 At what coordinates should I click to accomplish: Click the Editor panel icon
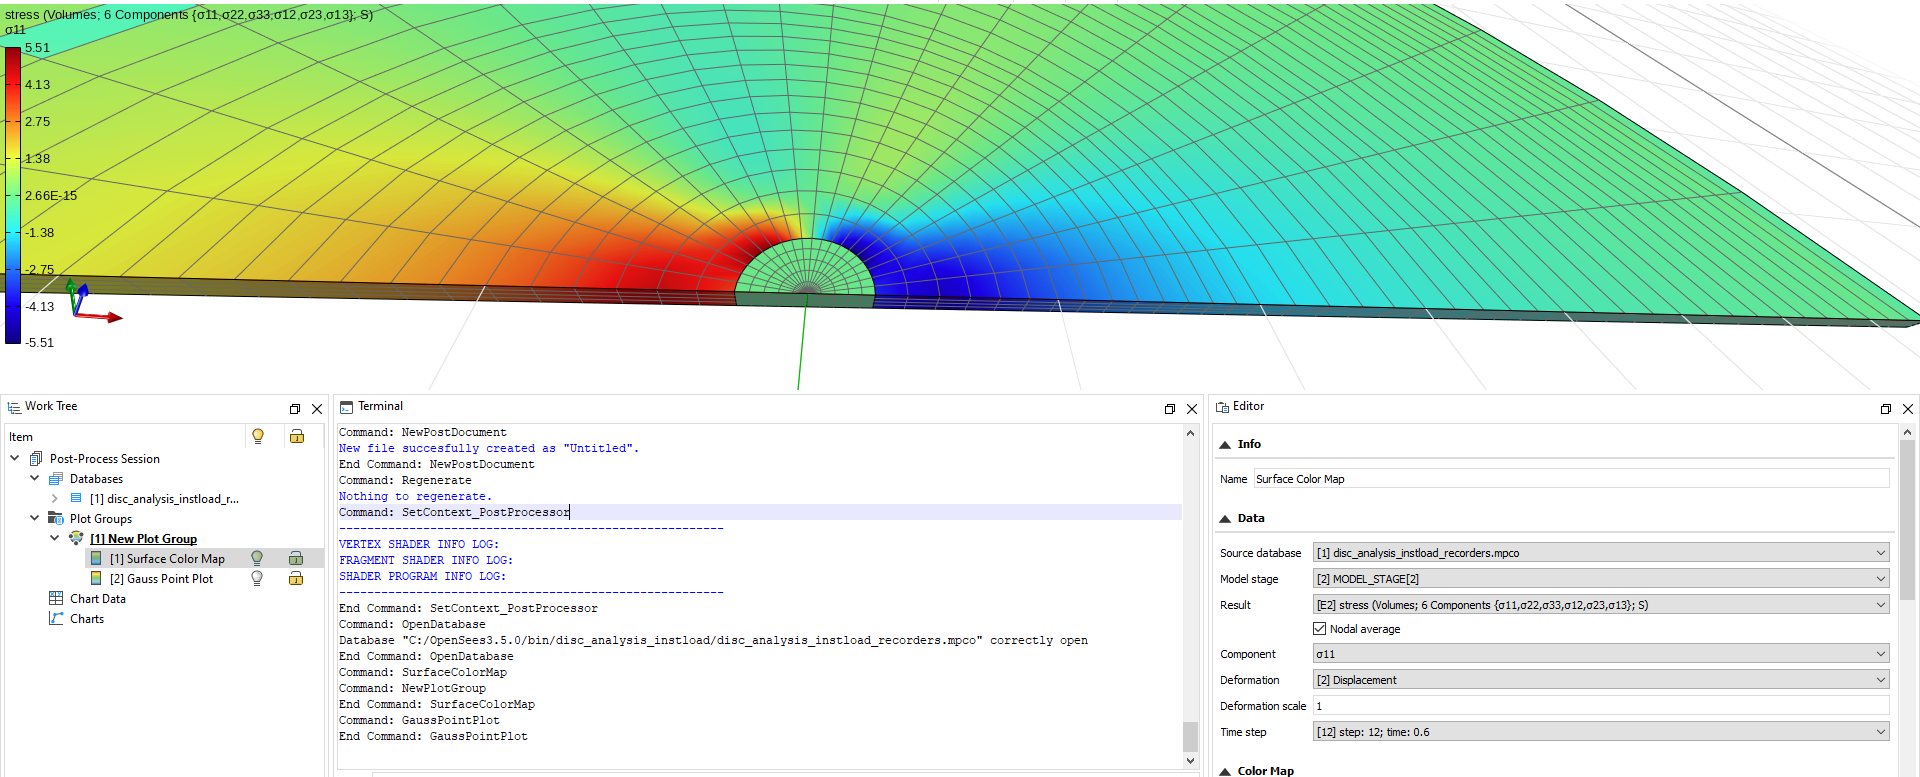point(1222,407)
